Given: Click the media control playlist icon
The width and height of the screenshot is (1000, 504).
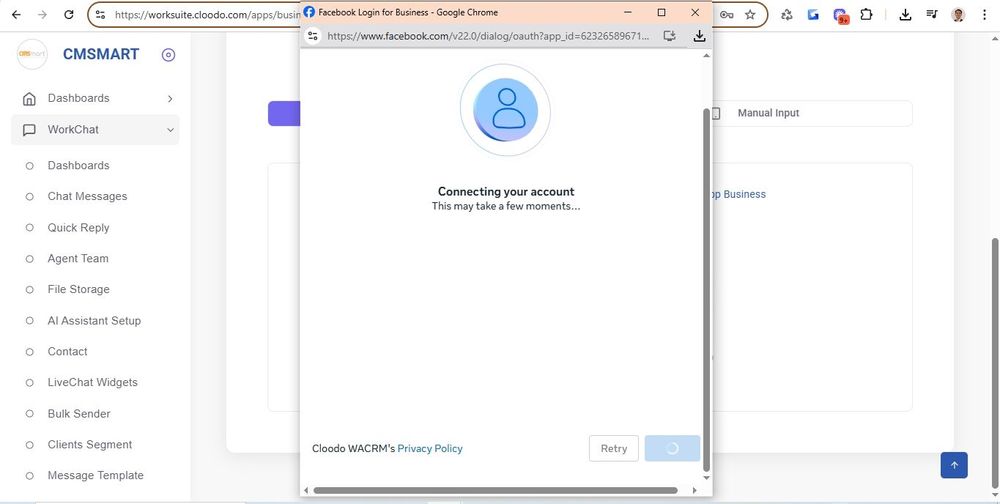Looking at the screenshot, I should [x=932, y=15].
